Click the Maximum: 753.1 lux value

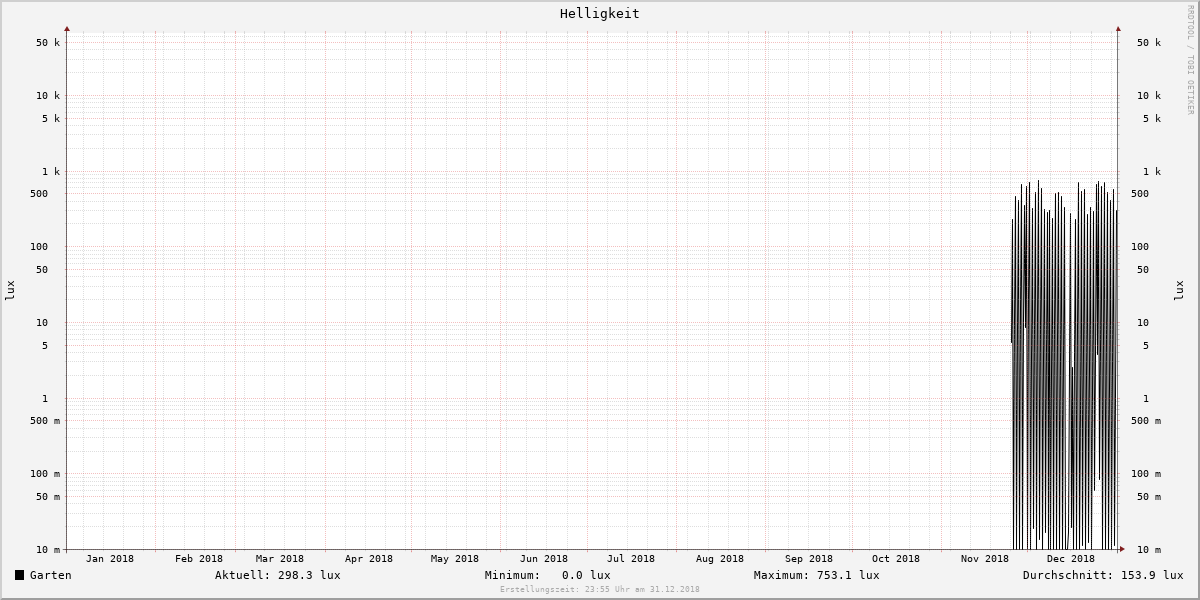pyautogui.click(x=816, y=575)
